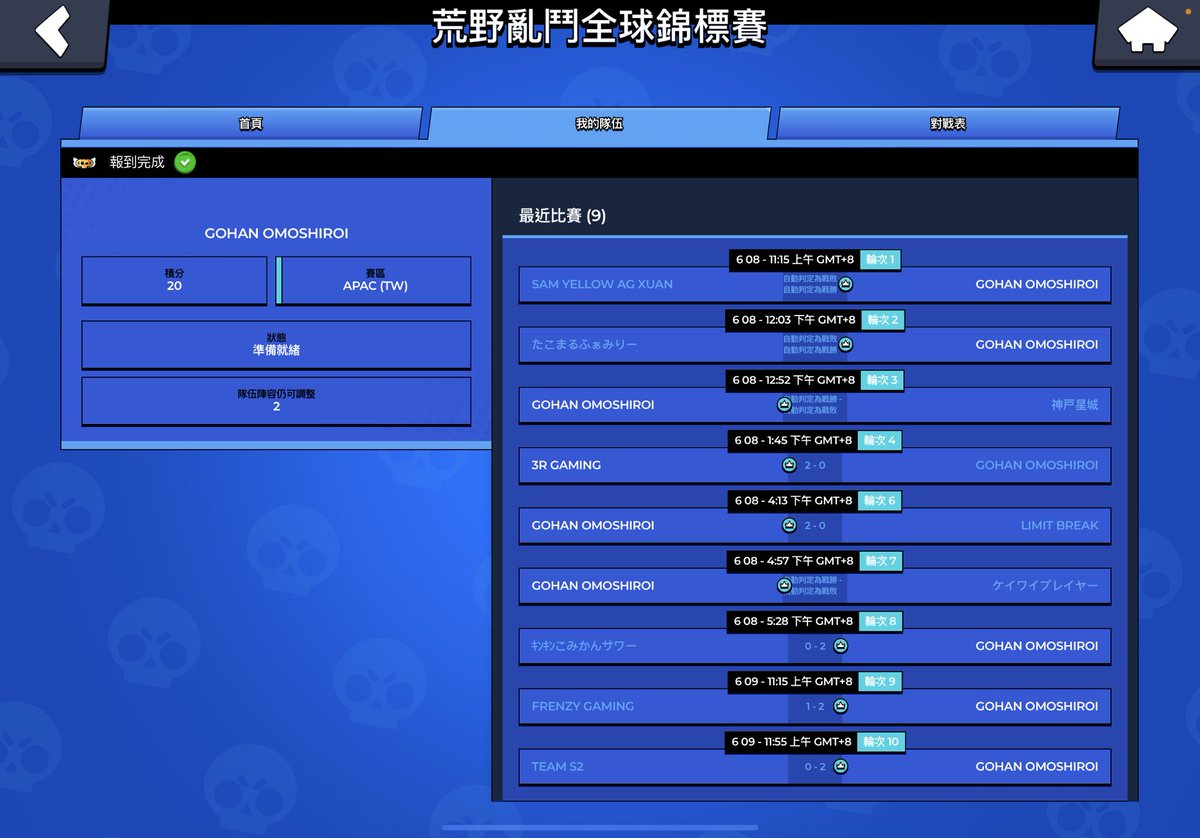The height and width of the screenshot is (838, 1200).
Task: Open match against SAM YELLOW AG XUAN
Action: [815, 285]
